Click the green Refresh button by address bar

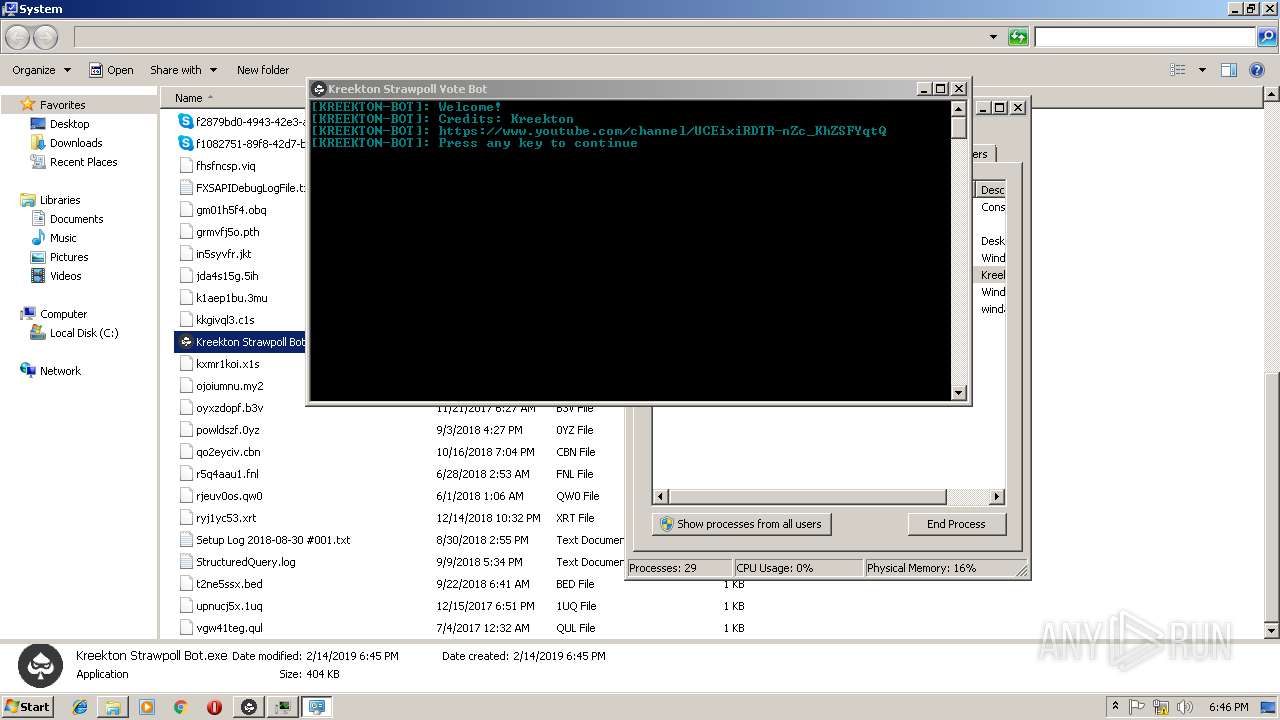[1018, 37]
